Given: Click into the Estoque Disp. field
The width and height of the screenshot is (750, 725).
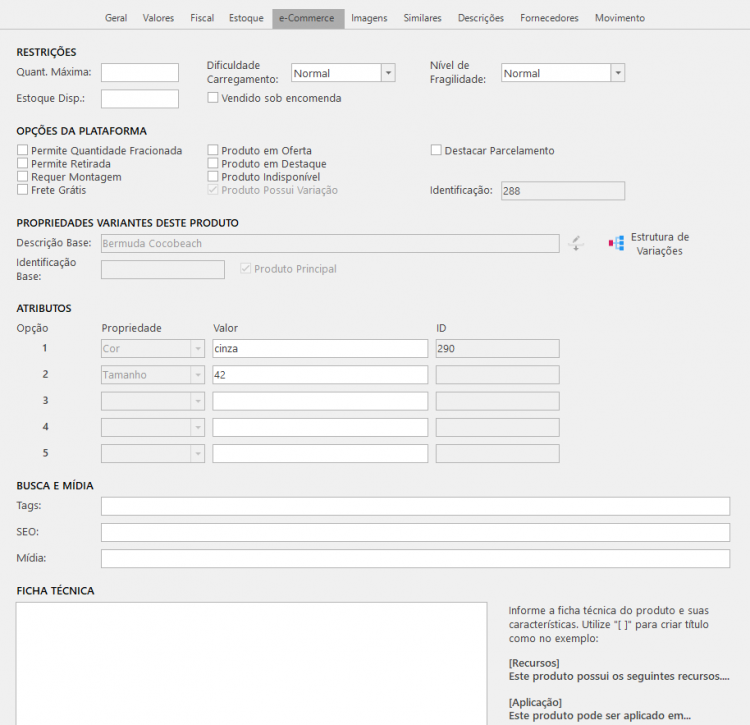Looking at the screenshot, I should point(140,99).
